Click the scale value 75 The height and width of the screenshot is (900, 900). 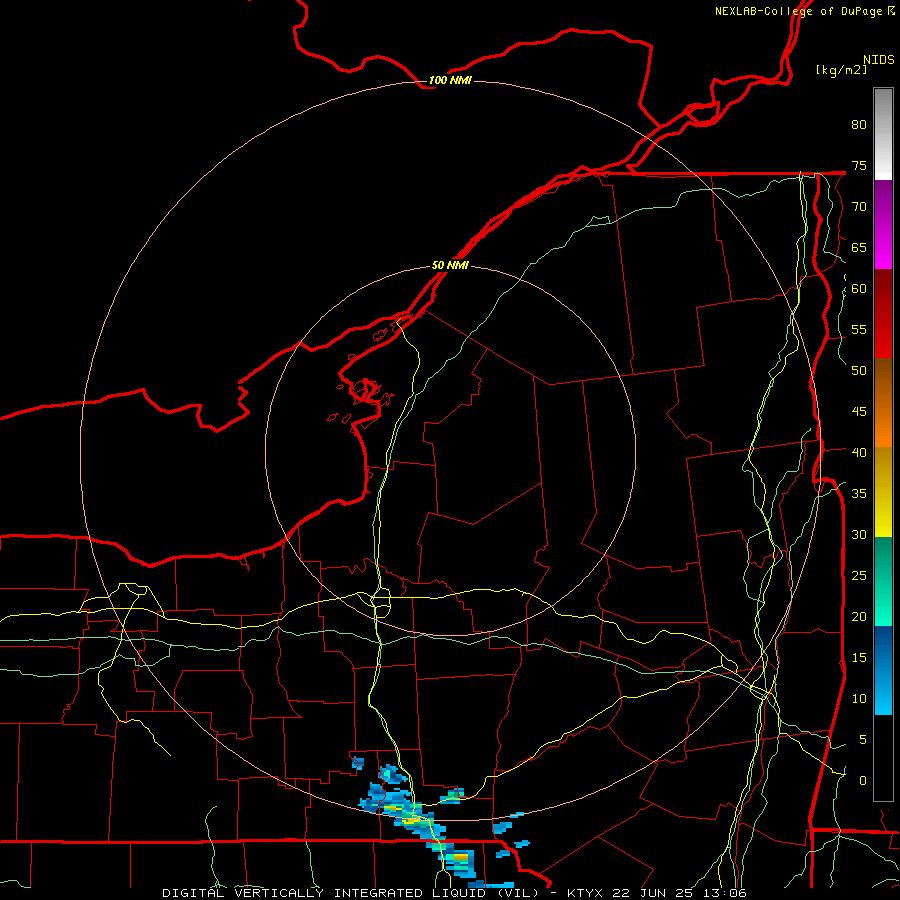tap(859, 165)
